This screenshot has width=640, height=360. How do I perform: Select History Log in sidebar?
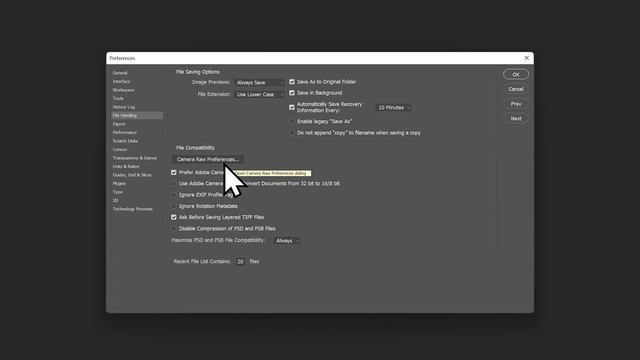[x=124, y=107]
